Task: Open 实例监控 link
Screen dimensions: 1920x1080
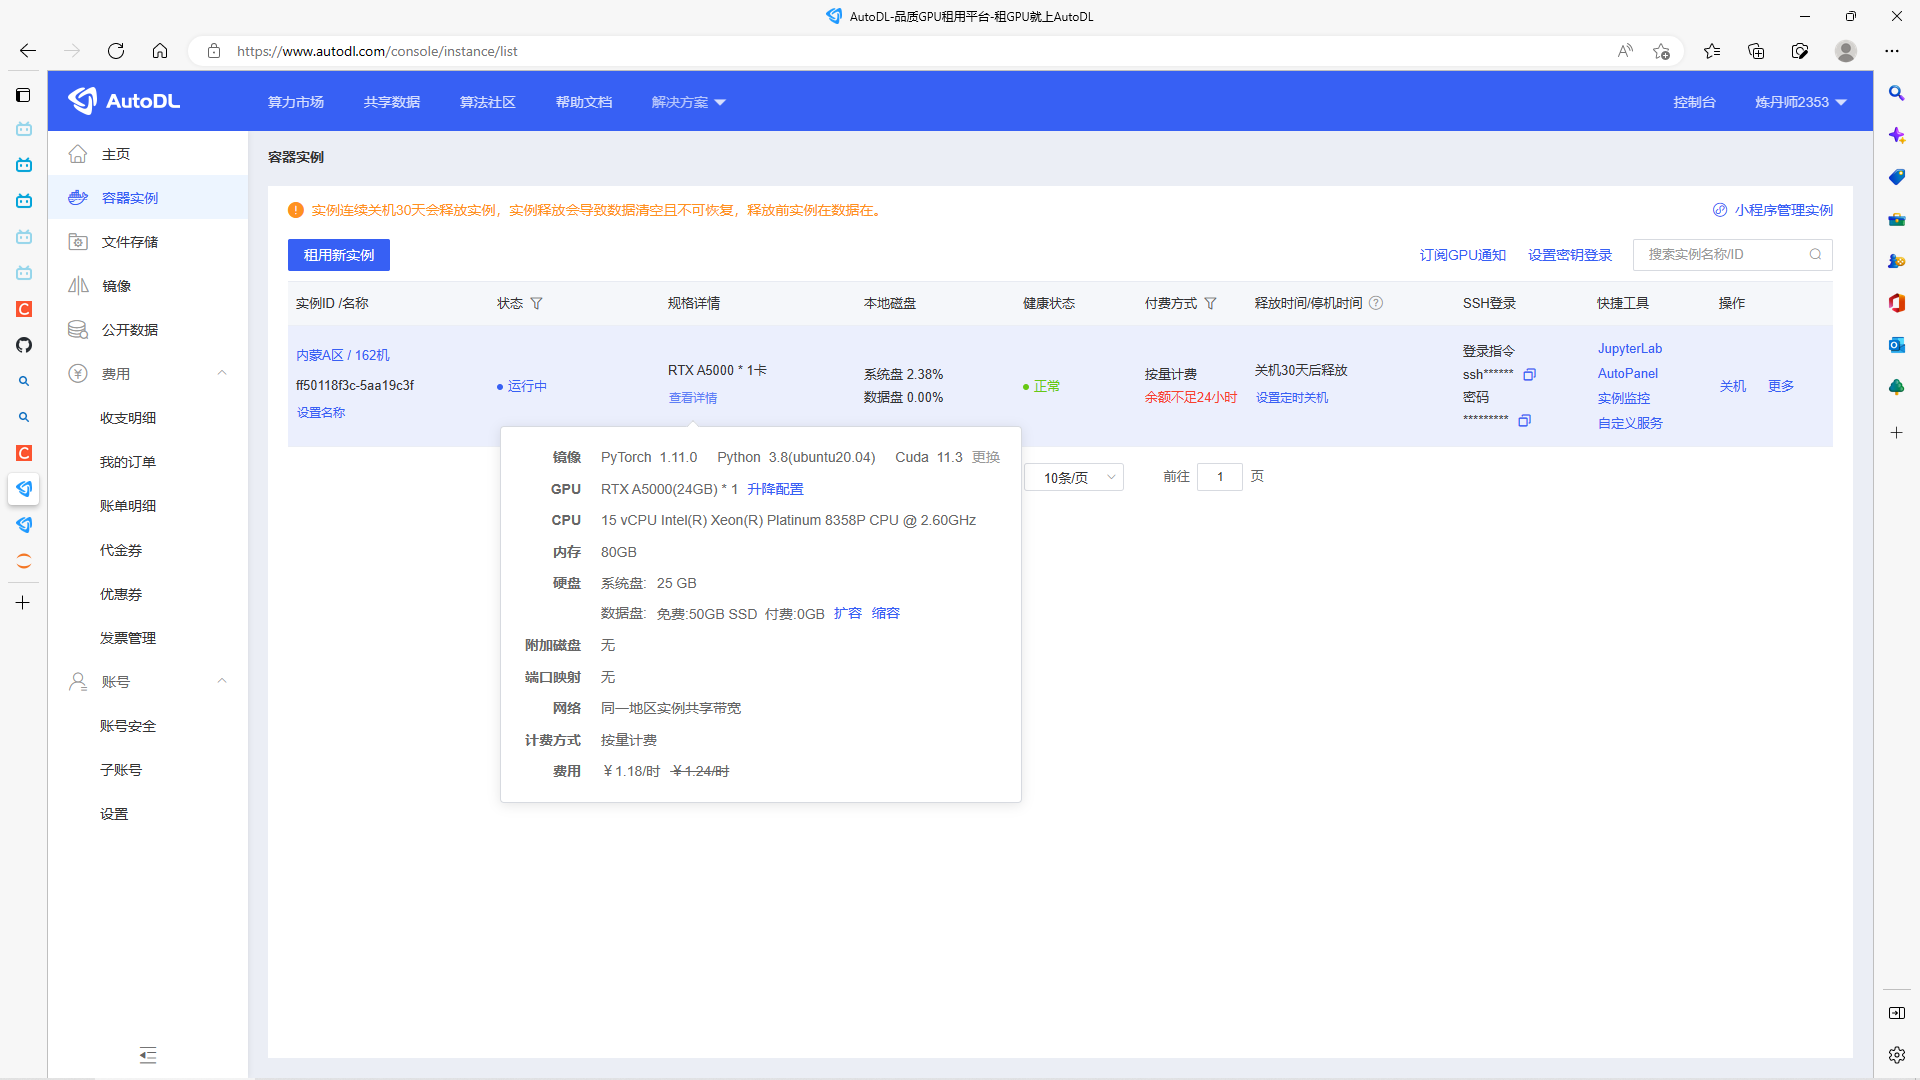Action: pos(1623,398)
